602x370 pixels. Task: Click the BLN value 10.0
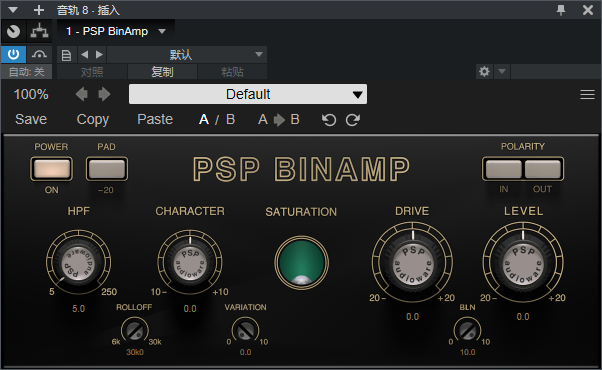click(x=468, y=352)
